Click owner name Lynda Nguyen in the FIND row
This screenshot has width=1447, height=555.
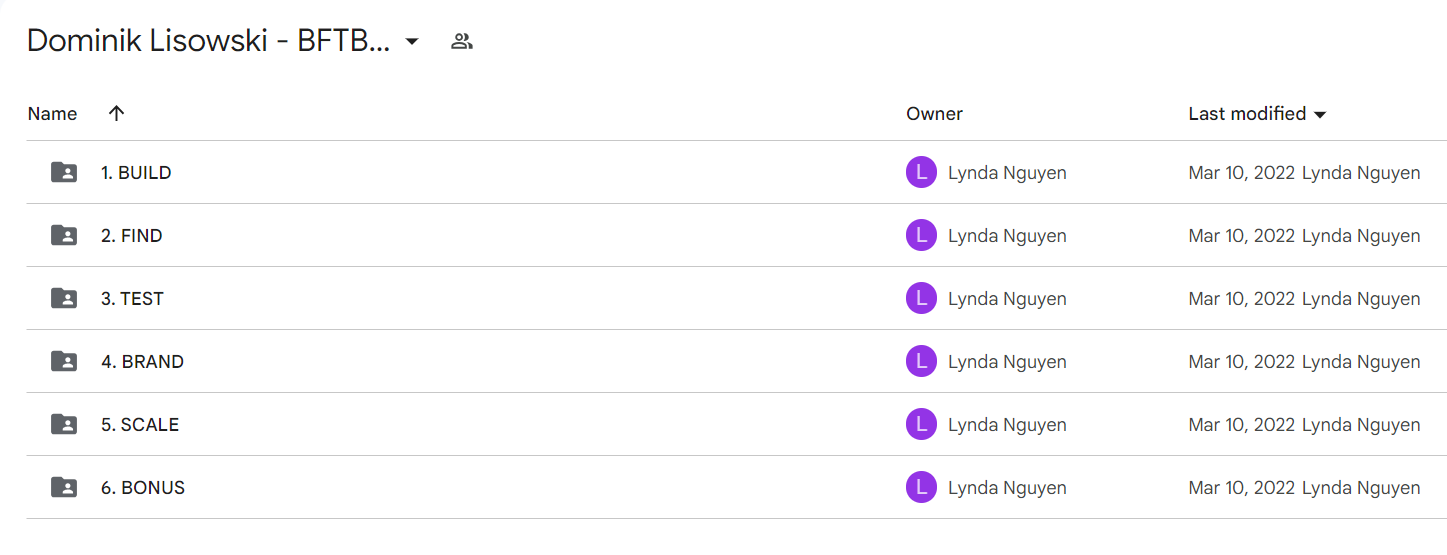[x=1007, y=236]
